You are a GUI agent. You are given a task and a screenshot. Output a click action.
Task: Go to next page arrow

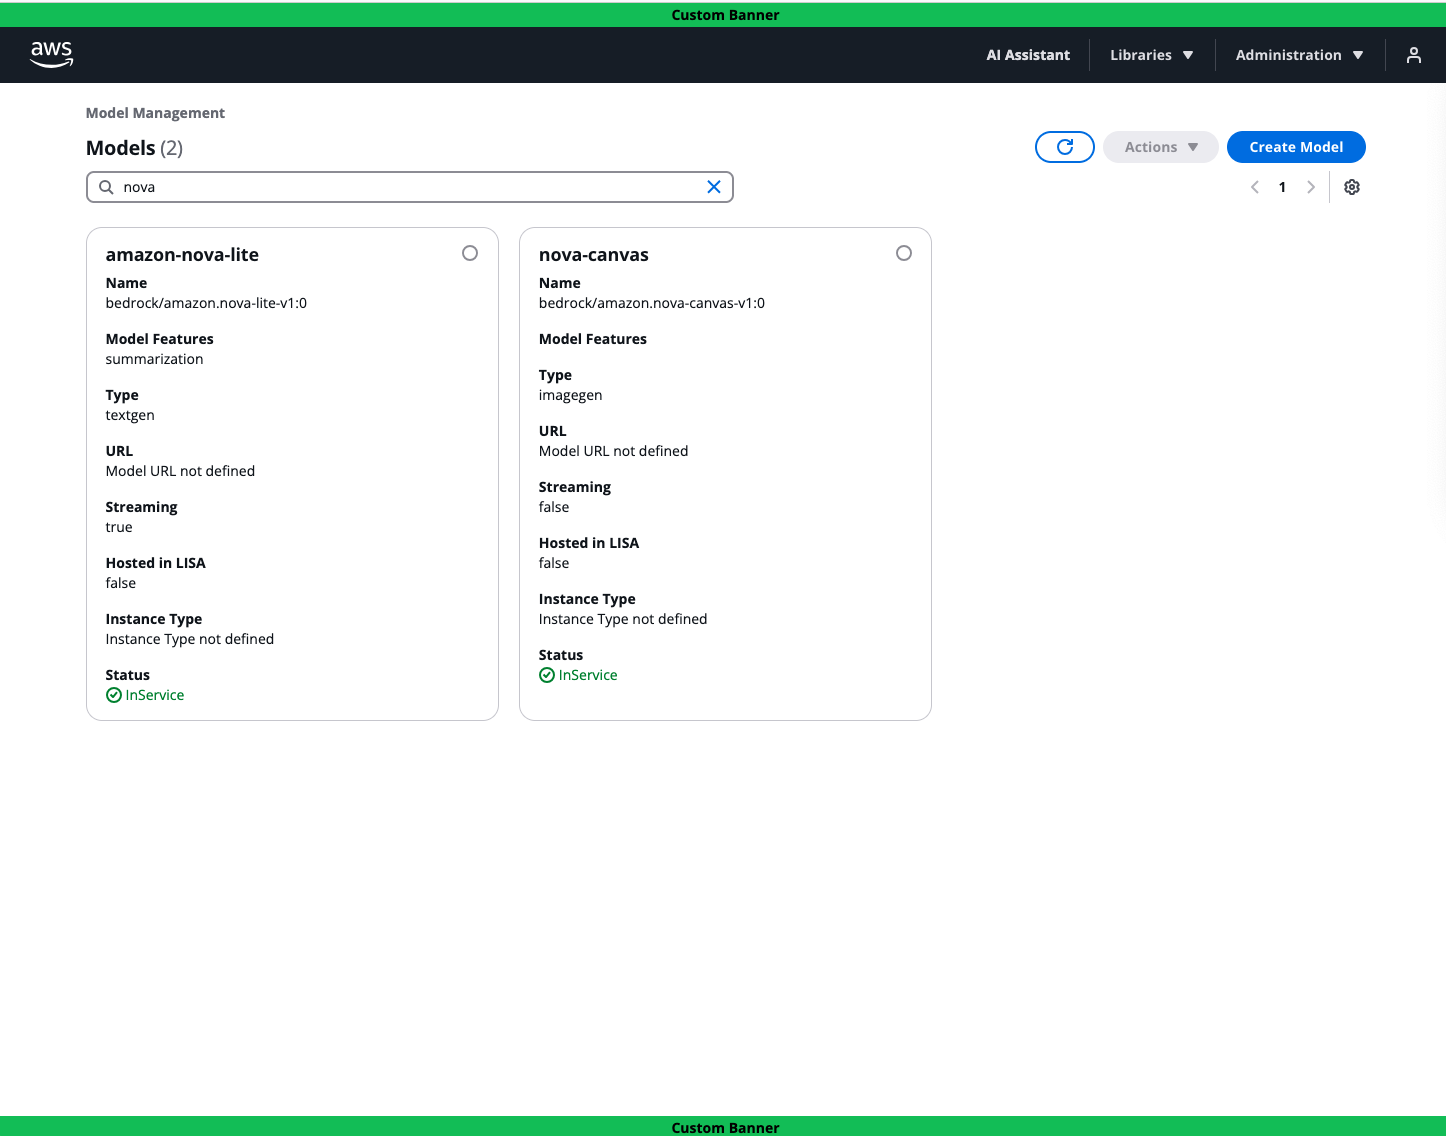point(1311,187)
